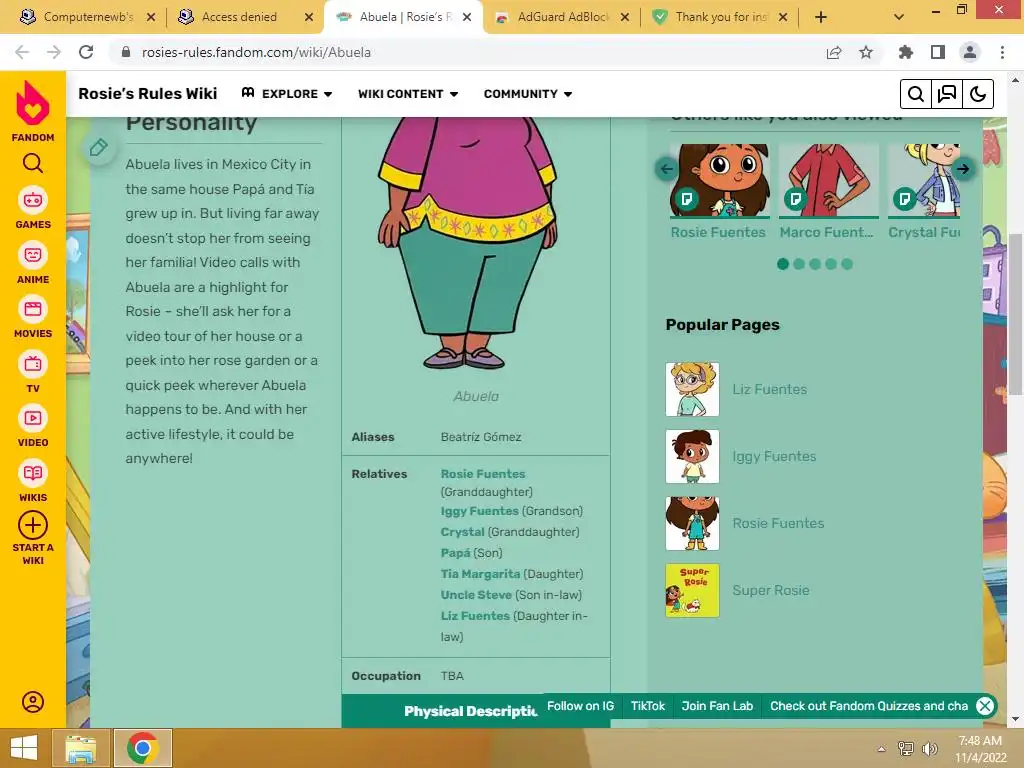This screenshot has height=768, width=1024.
Task: Open Liz Fuentes in Popular Pages
Action: click(x=769, y=389)
